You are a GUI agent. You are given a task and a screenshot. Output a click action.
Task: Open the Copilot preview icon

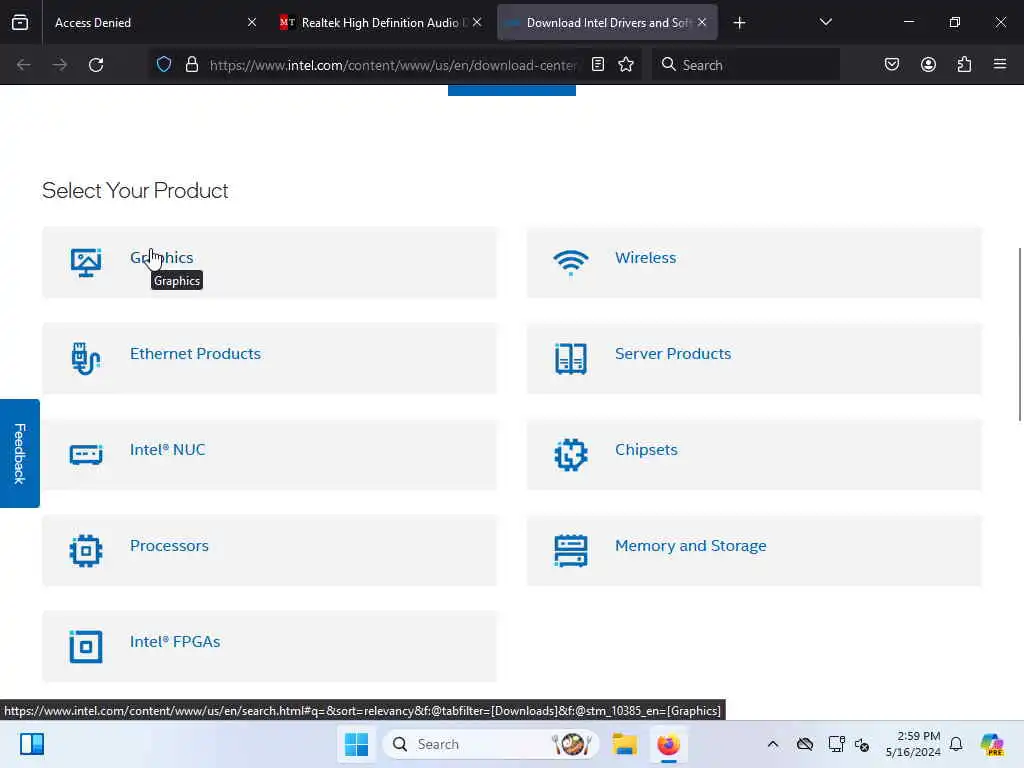[992, 744]
